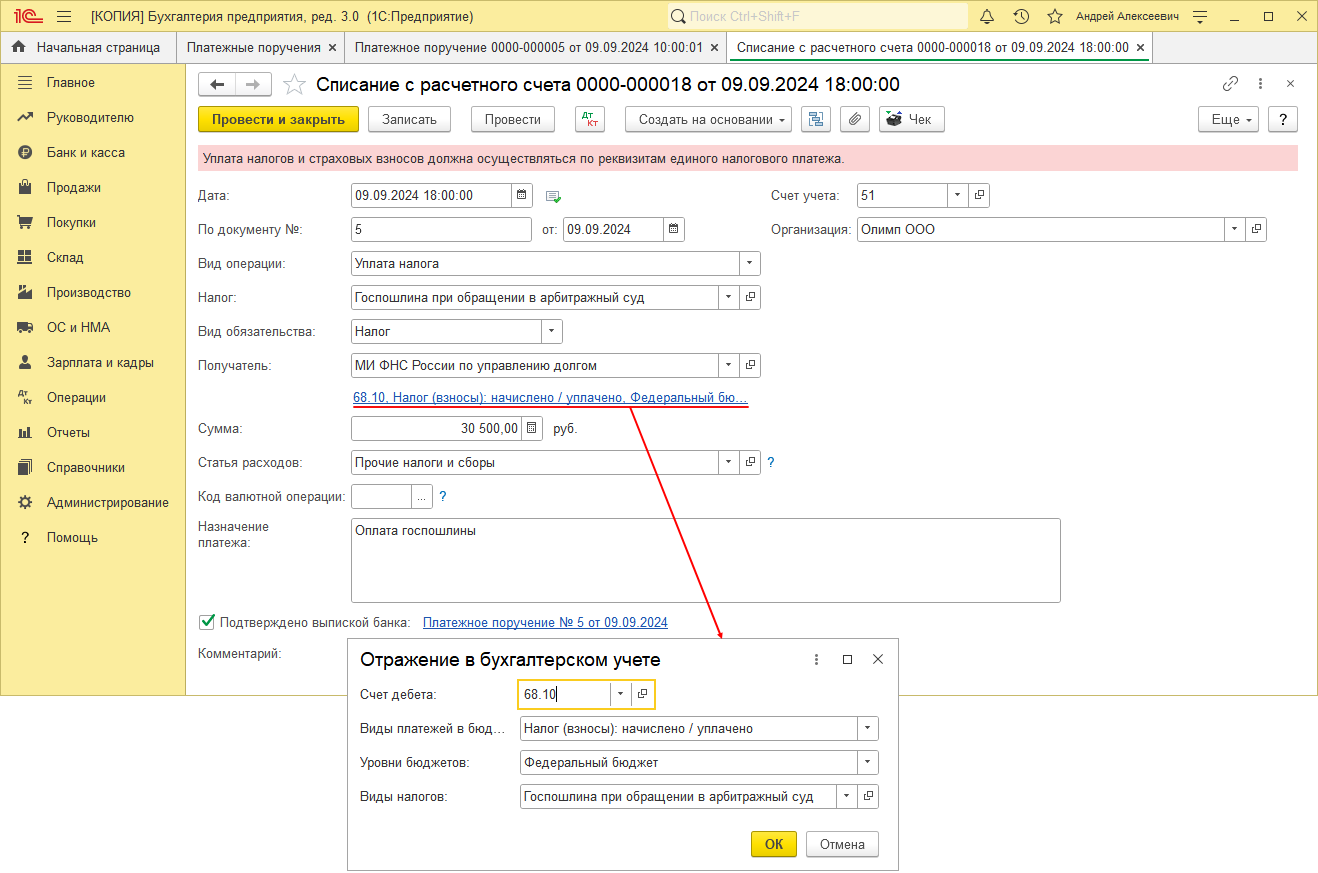1318x873 pixels.
Task: Open the history clock icon
Action: coord(1021,16)
